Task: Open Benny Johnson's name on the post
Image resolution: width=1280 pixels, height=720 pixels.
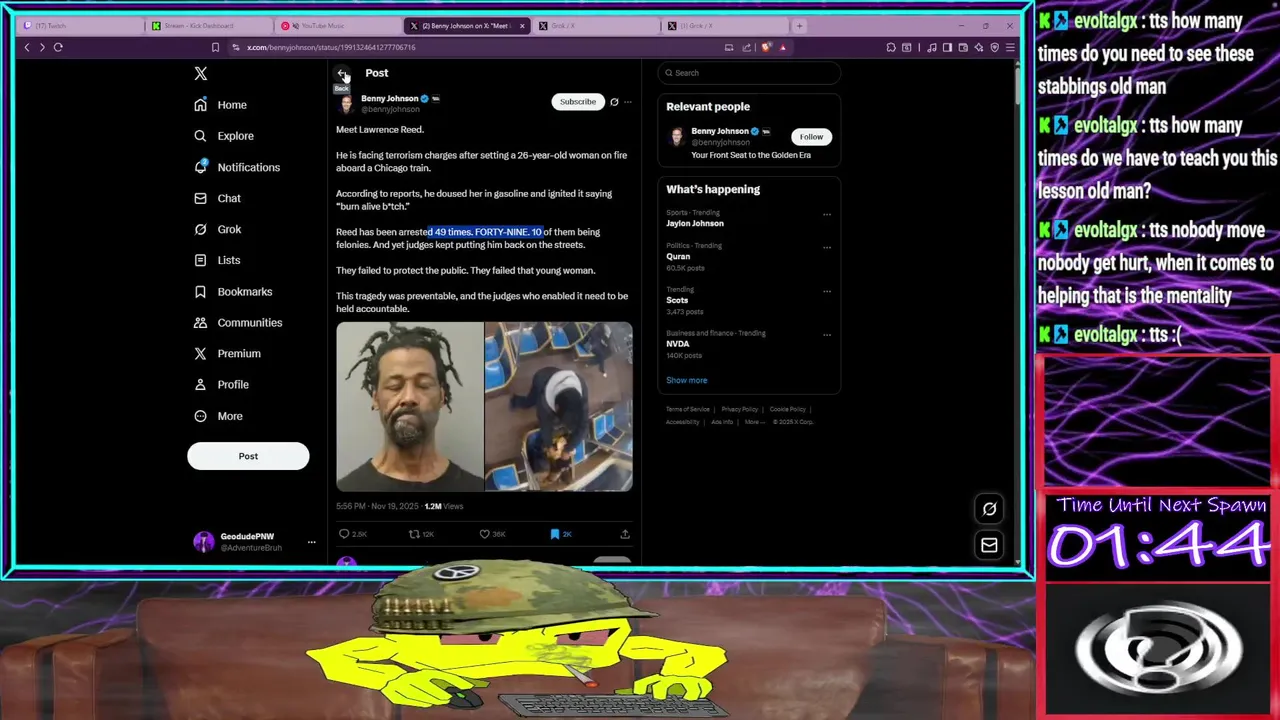Action: (x=389, y=99)
